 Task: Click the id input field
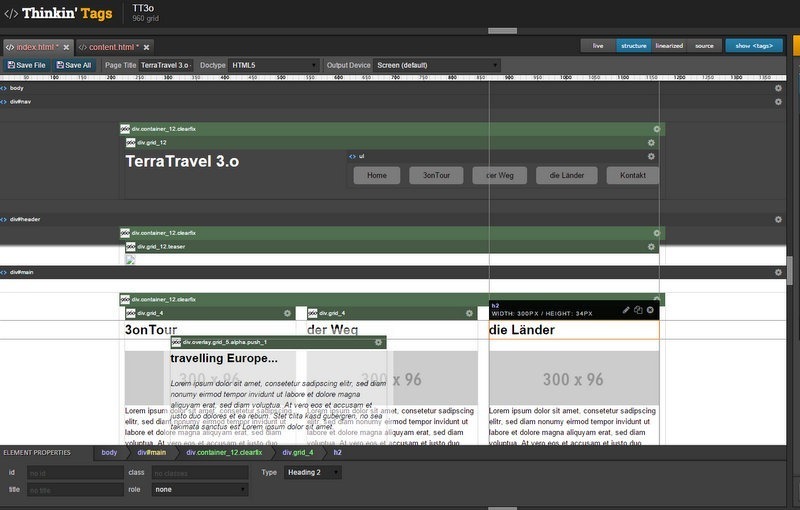point(75,473)
